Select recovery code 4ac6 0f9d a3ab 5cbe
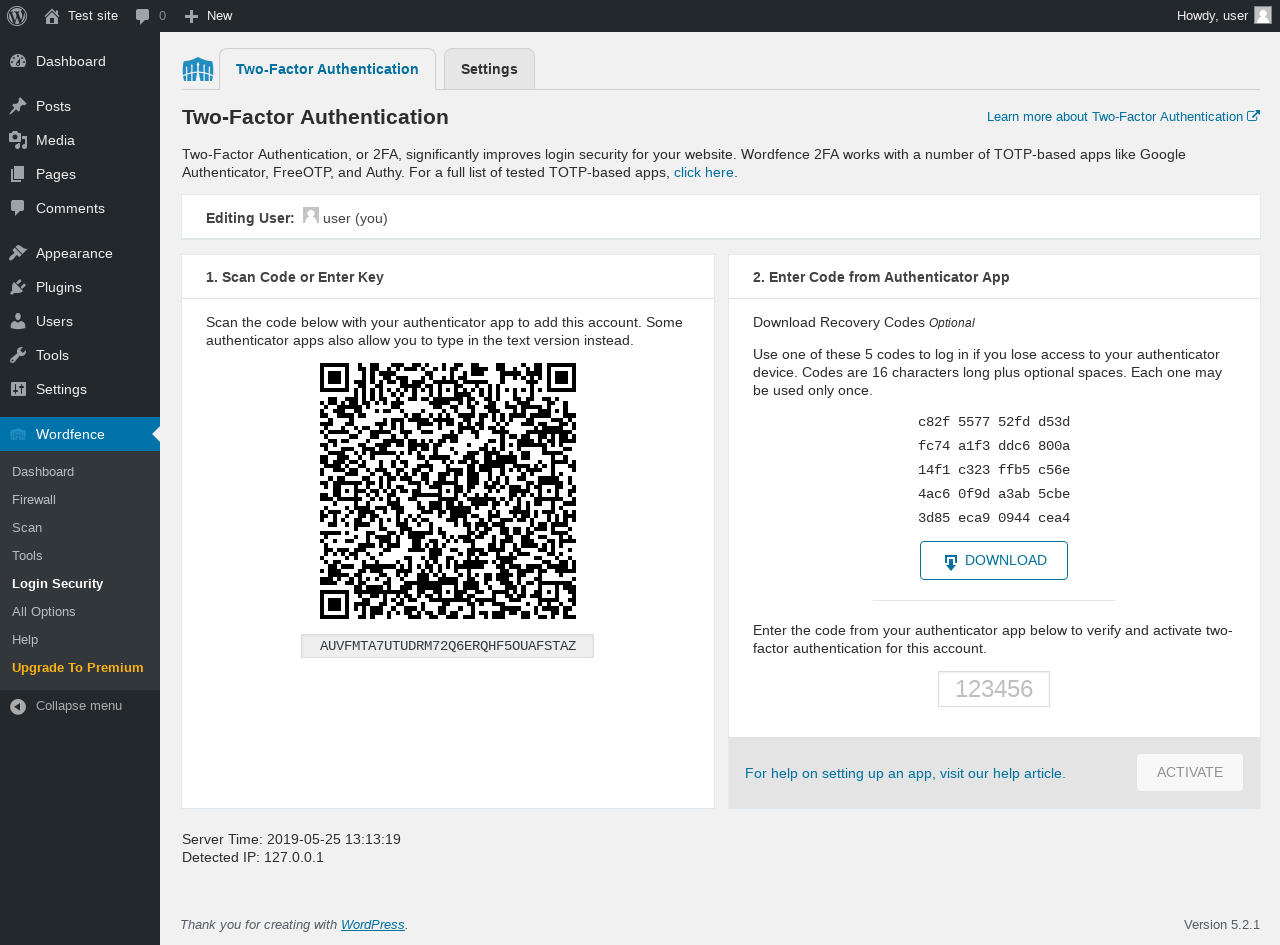Viewport: 1280px width, 945px height. pyautogui.click(x=994, y=494)
